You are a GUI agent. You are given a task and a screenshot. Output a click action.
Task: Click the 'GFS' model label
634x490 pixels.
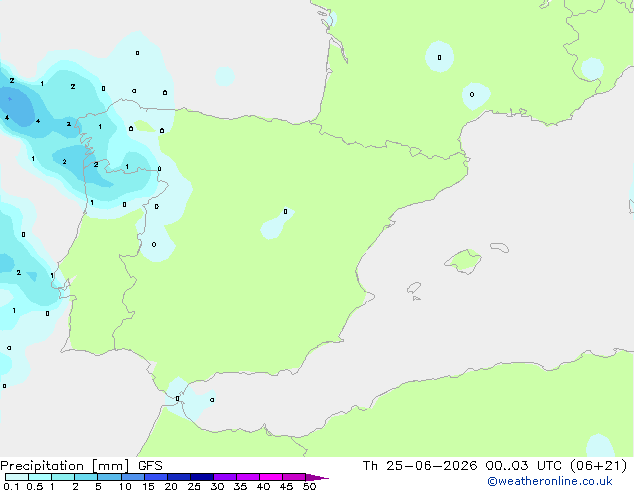coord(150,466)
